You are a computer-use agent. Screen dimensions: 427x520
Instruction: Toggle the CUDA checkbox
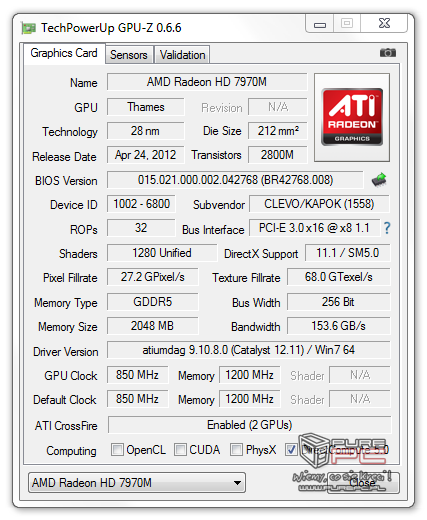pyautogui.click(x=180, y=449)
